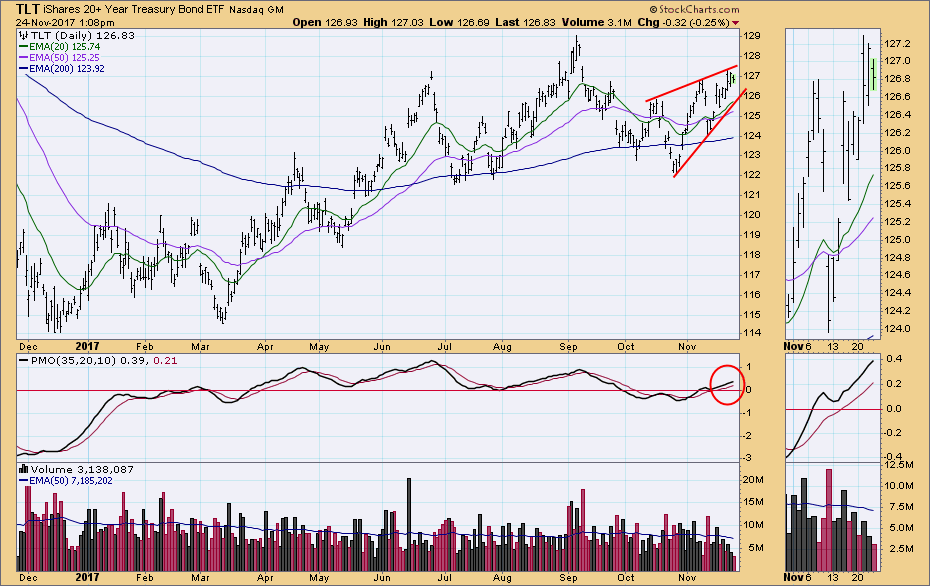Click the 'TLT (Daily) 126.83' legend label
This screenshot has height=586, width=930.
[83, 36]
